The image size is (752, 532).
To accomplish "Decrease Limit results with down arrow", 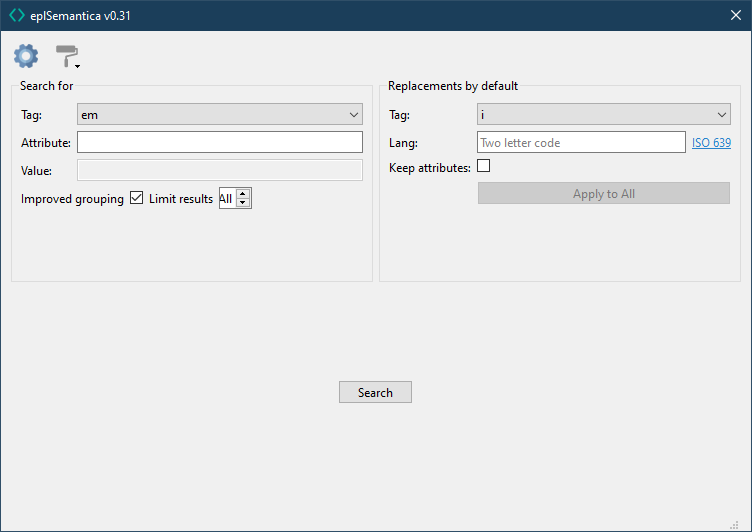I will [243, 202].
